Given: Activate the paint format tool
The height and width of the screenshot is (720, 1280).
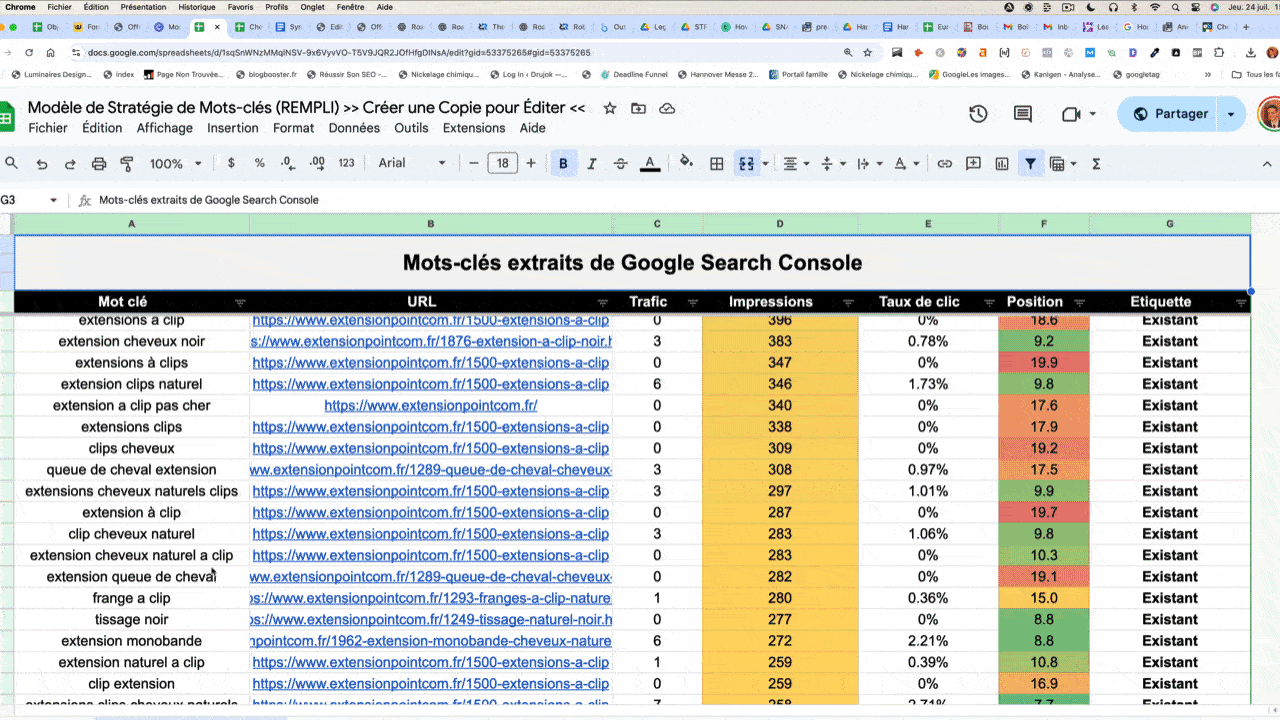Looking at the screenshot, I should (x=127, y=164).
